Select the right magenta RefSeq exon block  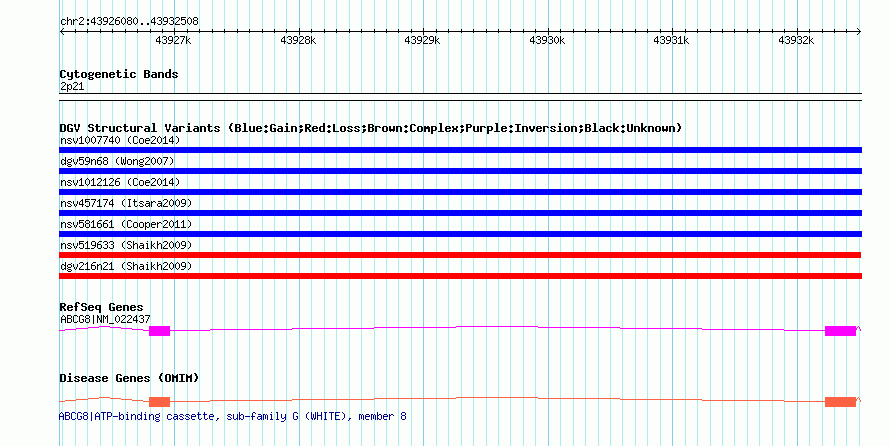(840, 331)
